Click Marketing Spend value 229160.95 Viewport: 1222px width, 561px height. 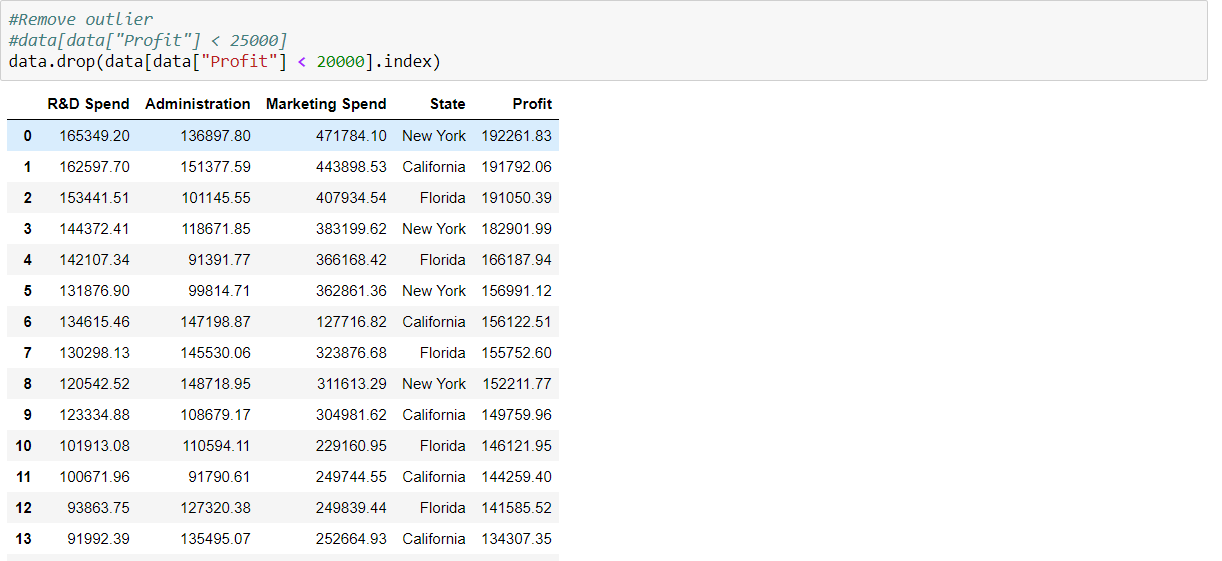(351, 446)
